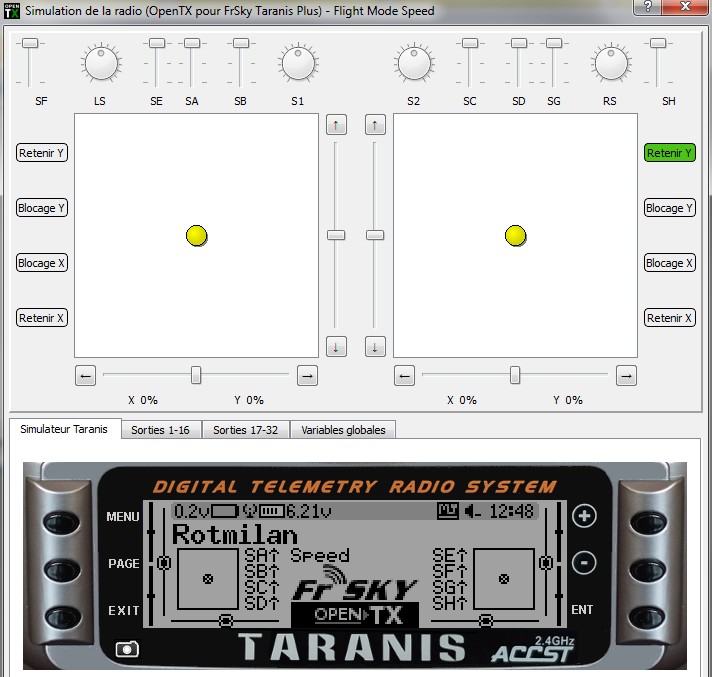Click the 12:48 clock on the LCD

(x=511, y=511)
